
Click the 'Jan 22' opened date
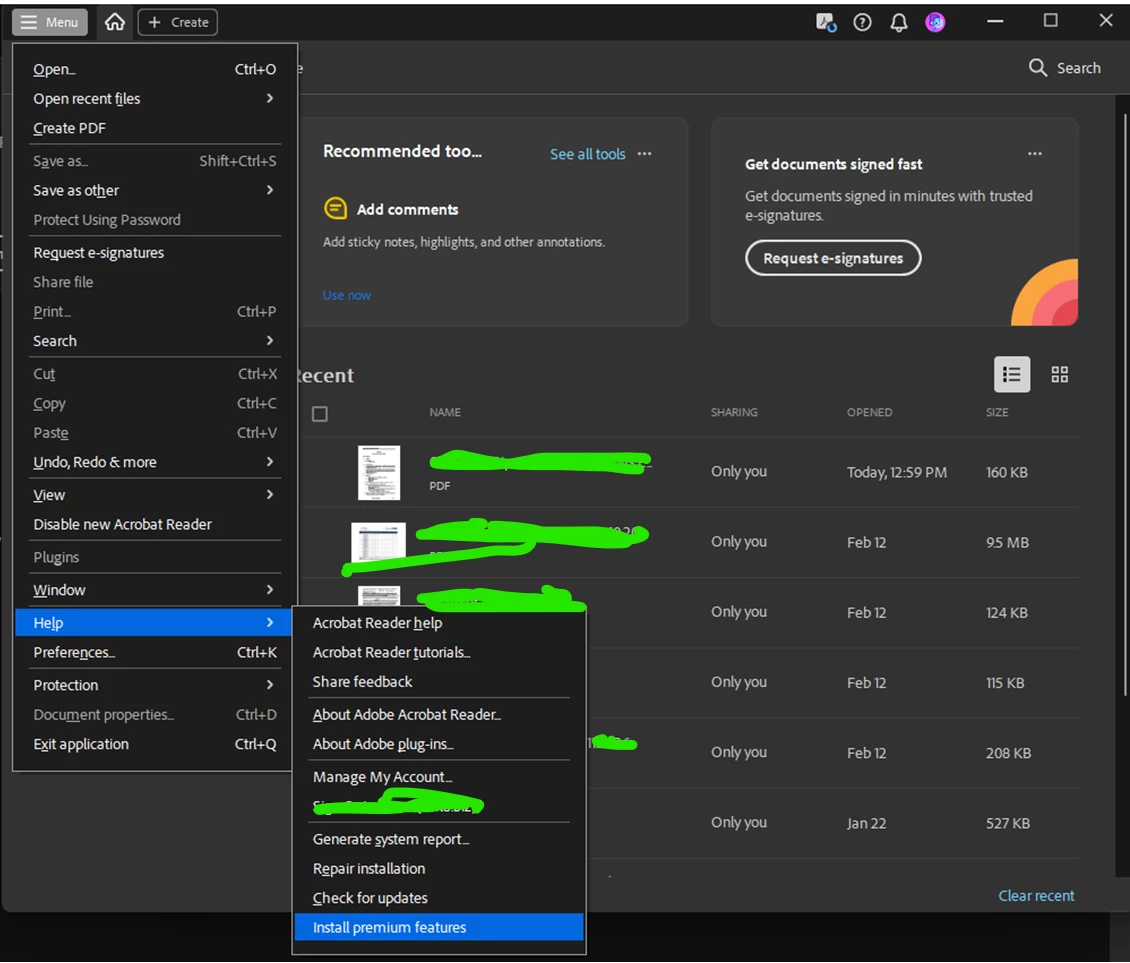click(x=866, y=823)
